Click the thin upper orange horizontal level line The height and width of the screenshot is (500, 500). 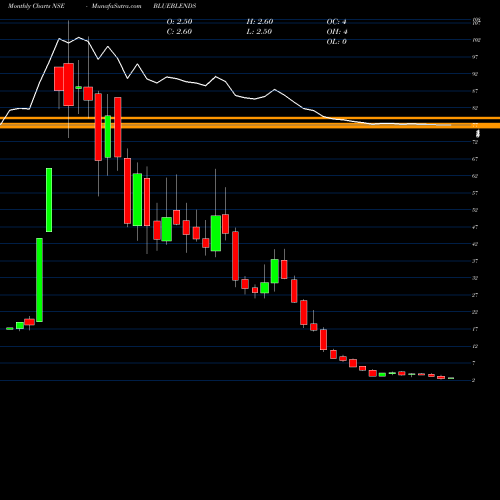[250, 118]
